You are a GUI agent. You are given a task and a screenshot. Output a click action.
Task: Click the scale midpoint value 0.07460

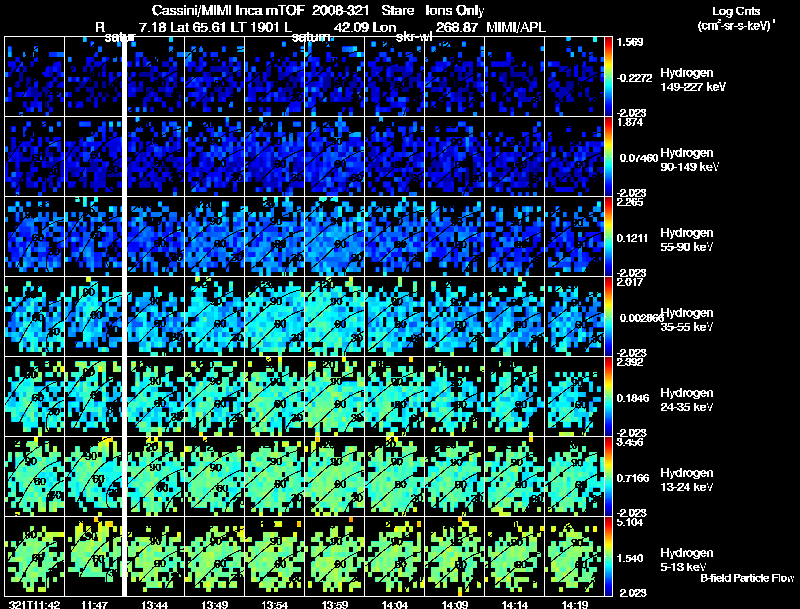coord(639,158)
